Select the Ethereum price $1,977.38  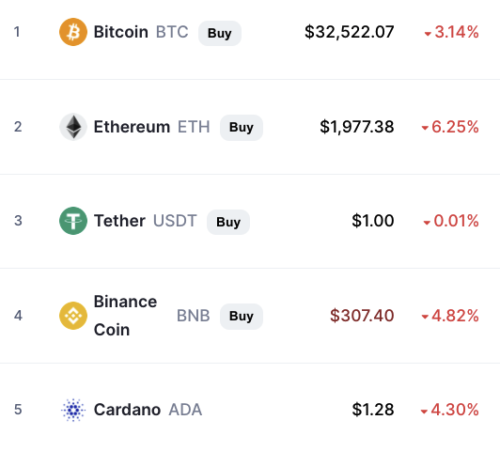(357, 127)
